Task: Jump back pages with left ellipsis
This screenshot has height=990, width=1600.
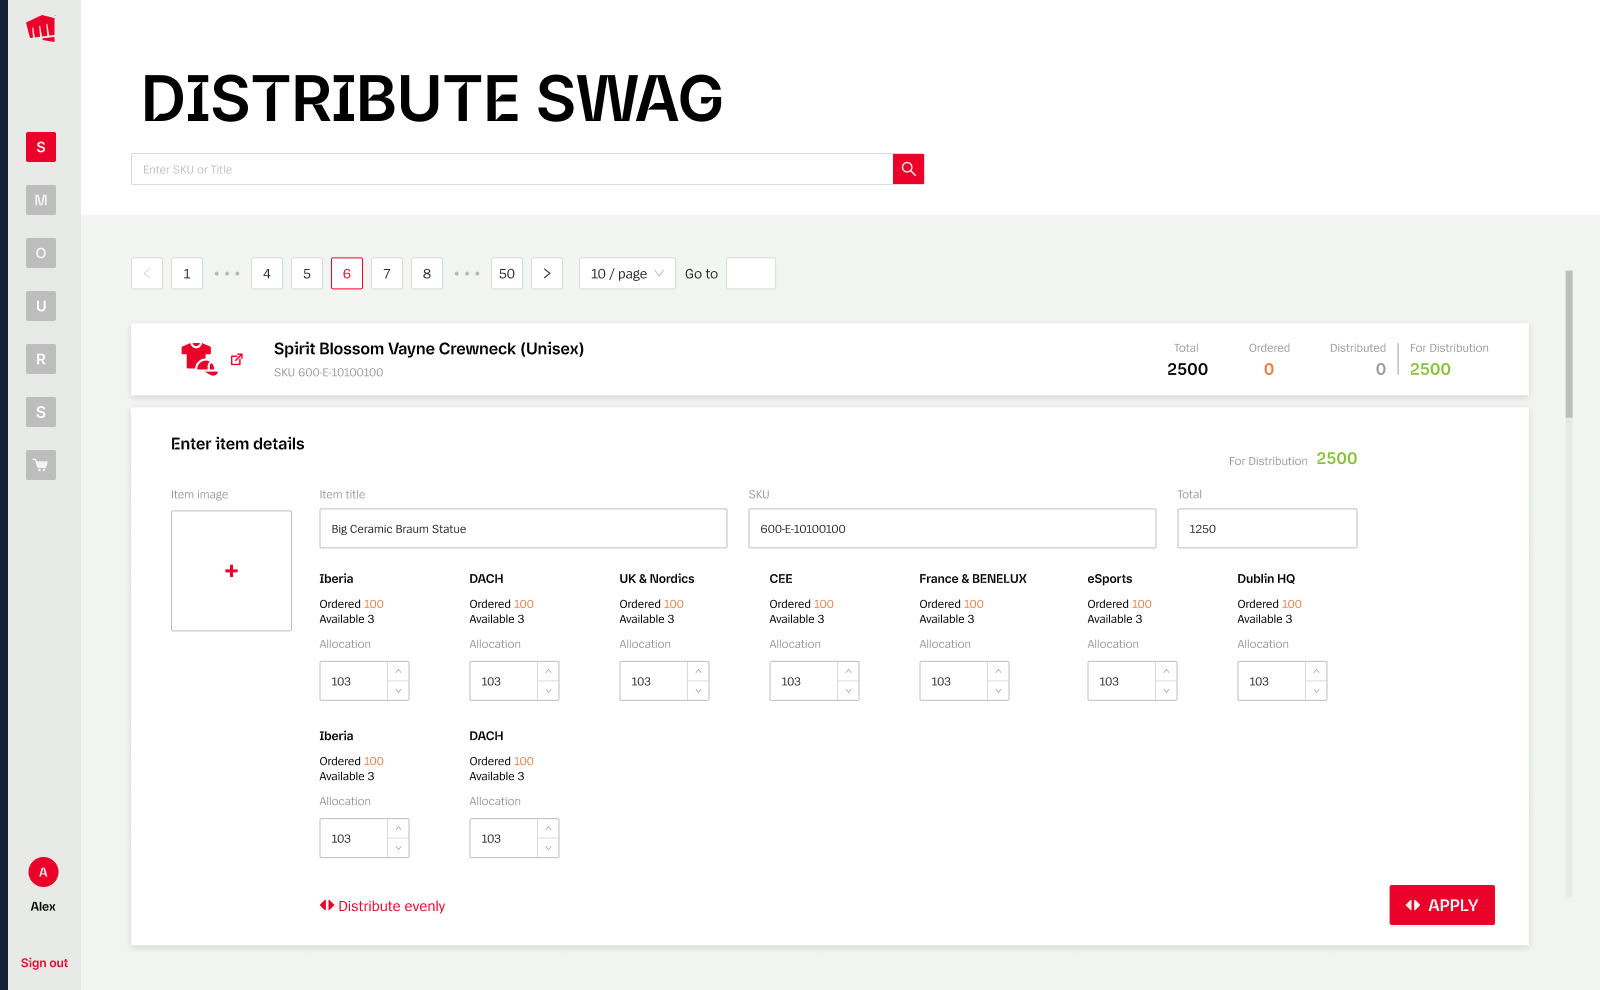Action: coord(227,273)
